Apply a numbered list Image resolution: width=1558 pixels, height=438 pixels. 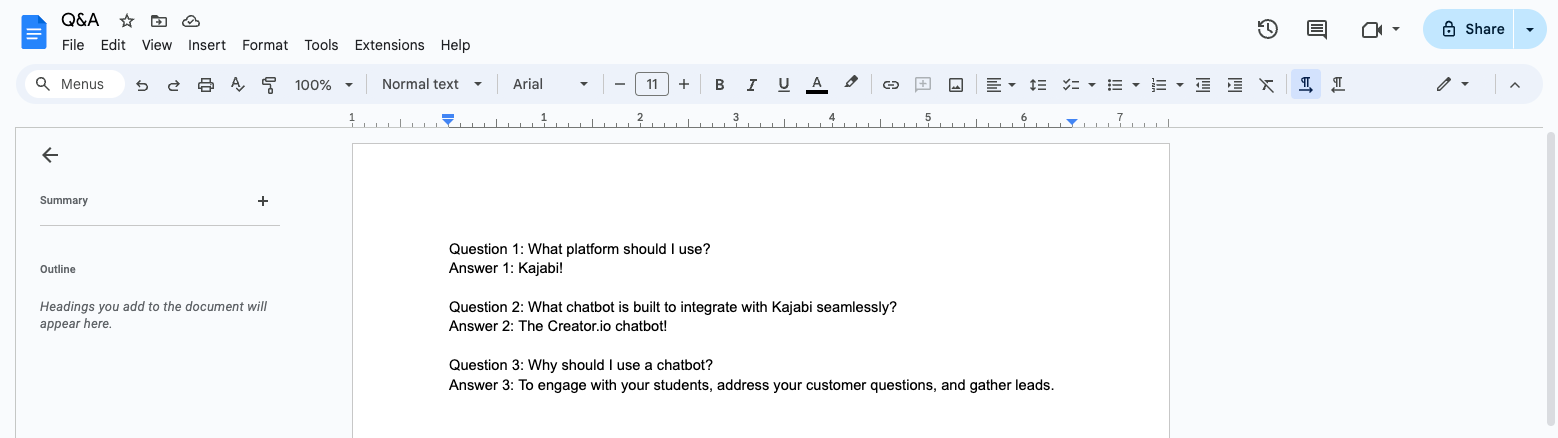(1159, 85)
